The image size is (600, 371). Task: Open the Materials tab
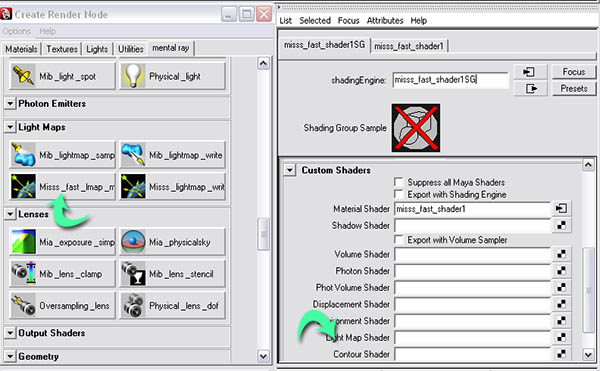pyautogui.click(x=21, y=49)
